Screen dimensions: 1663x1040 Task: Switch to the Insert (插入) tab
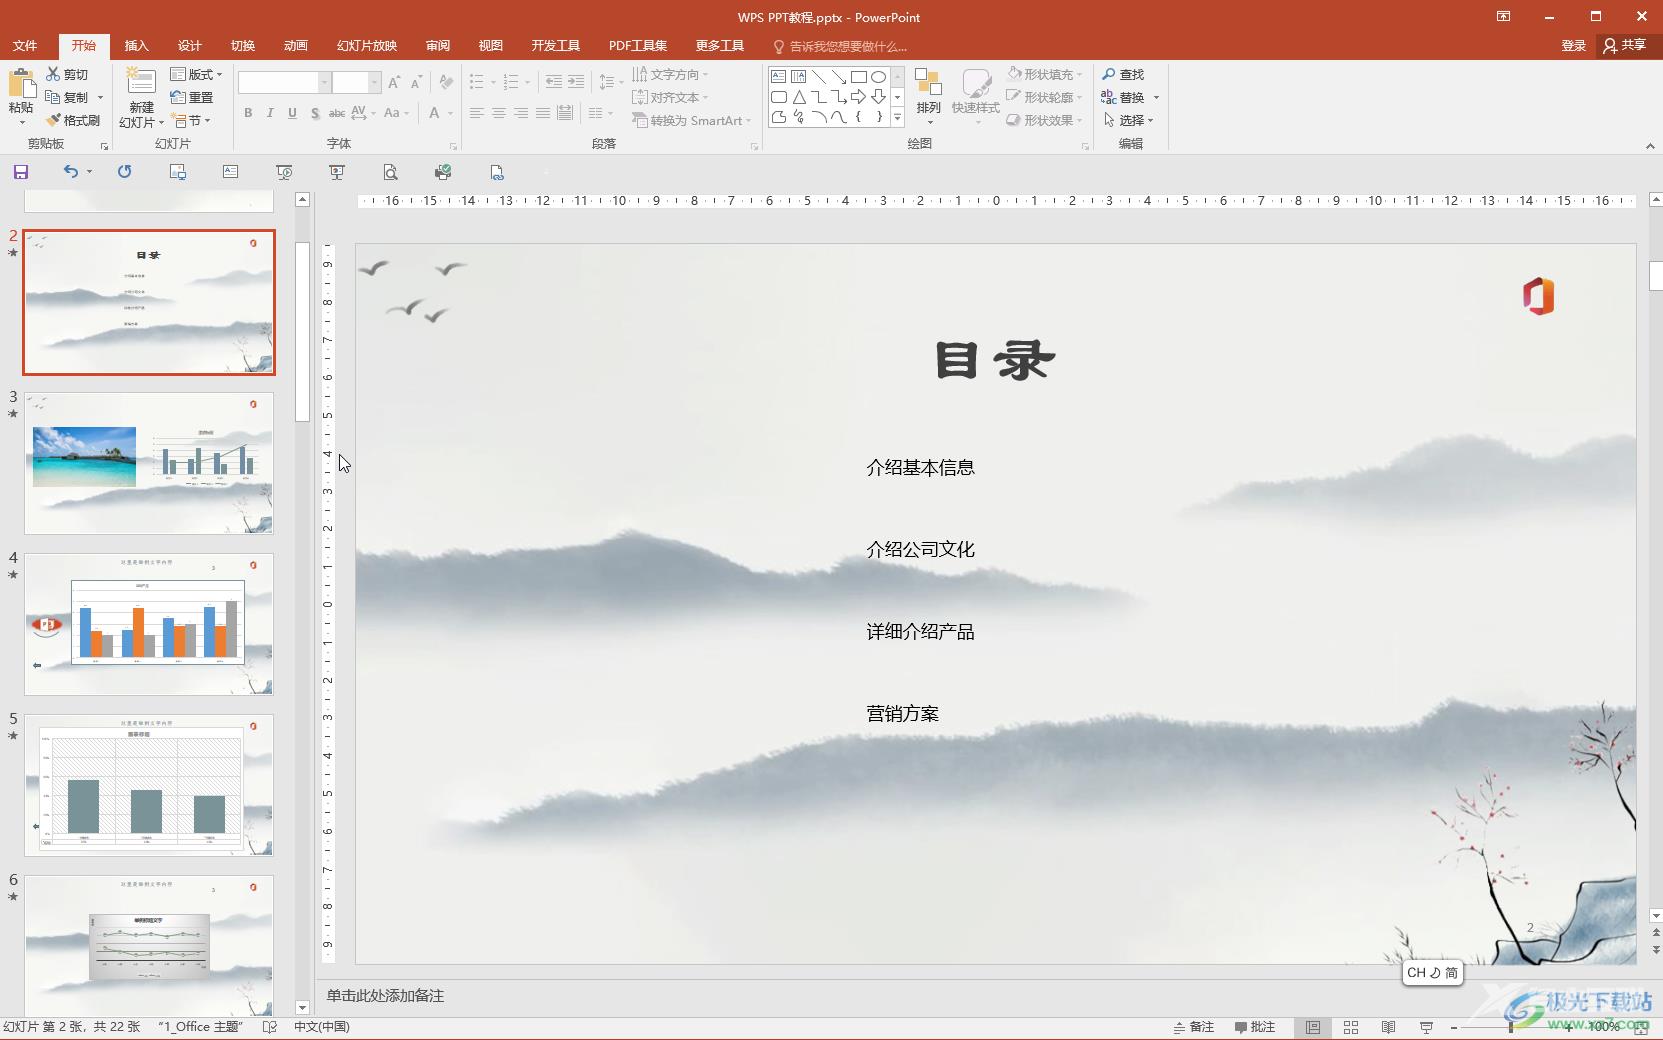pos(136,46)
